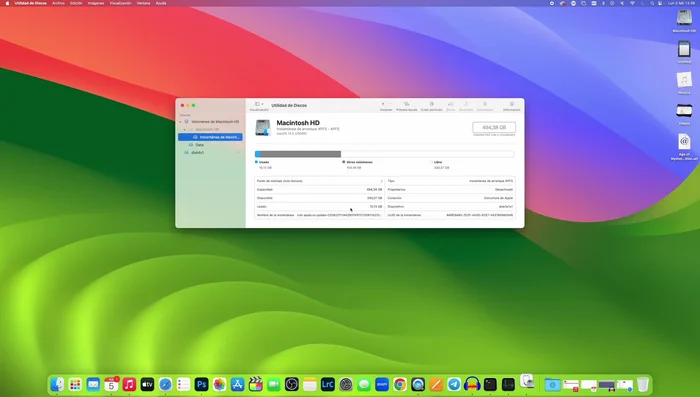Click the blue Usado segment of storage bar
This screenshot has height=397, width=700.
258,154
